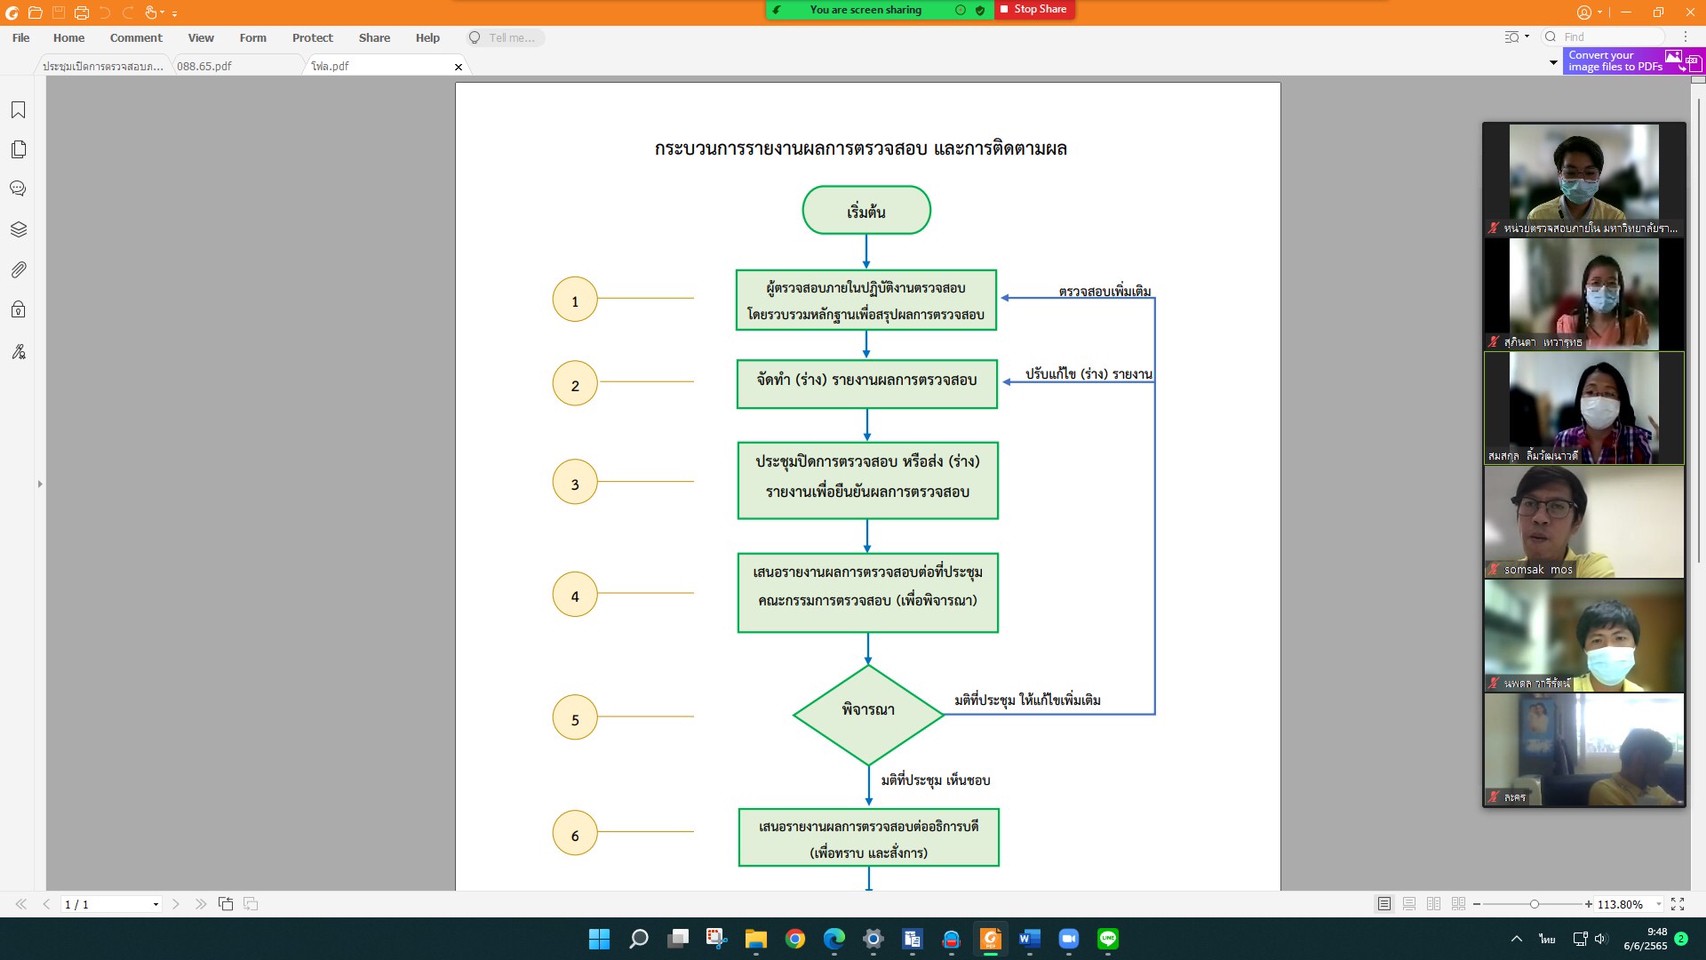The height and width of the screenshot is (960, 1706).
Task: Expand the document tab list arrow
Action: pyautogui.click(x=1553, y=62)
